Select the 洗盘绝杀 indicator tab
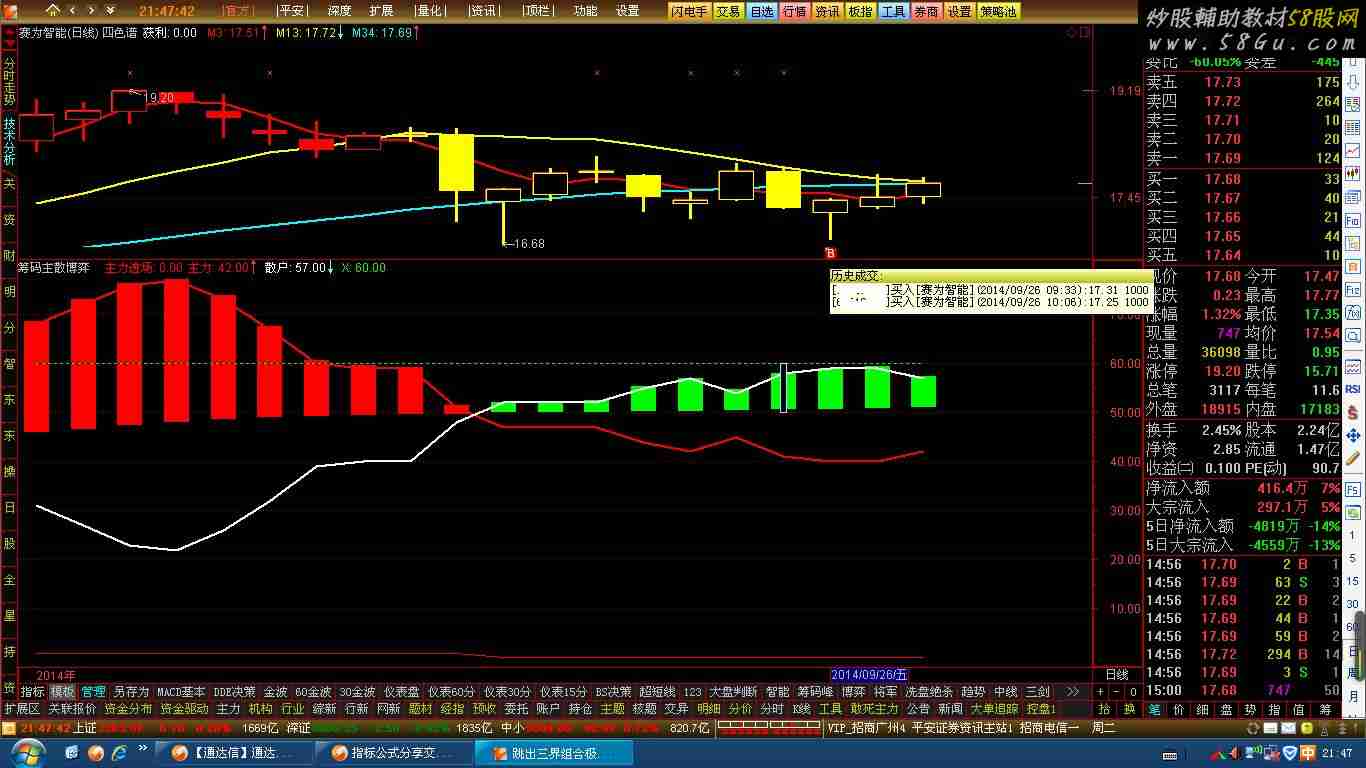The width and height of the screenshot is (1366, 768). point(929,691)
